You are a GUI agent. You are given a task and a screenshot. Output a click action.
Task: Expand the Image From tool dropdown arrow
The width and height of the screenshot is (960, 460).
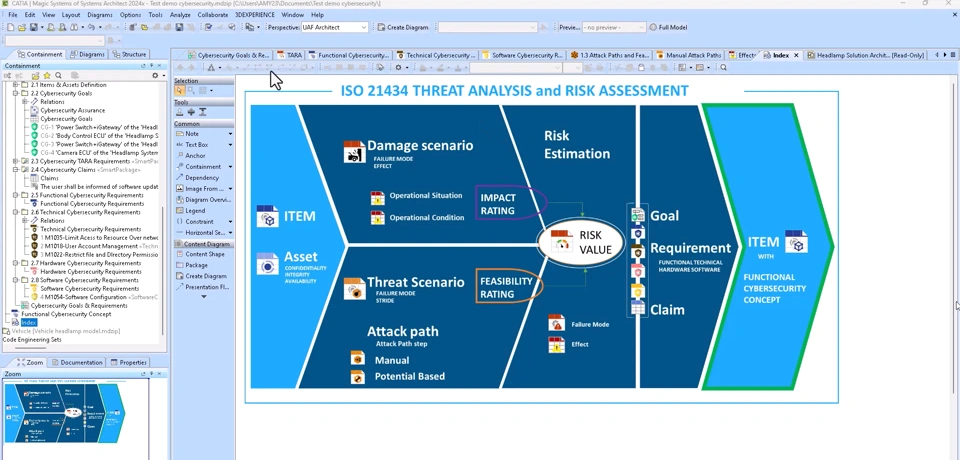[x=230, y=189]
